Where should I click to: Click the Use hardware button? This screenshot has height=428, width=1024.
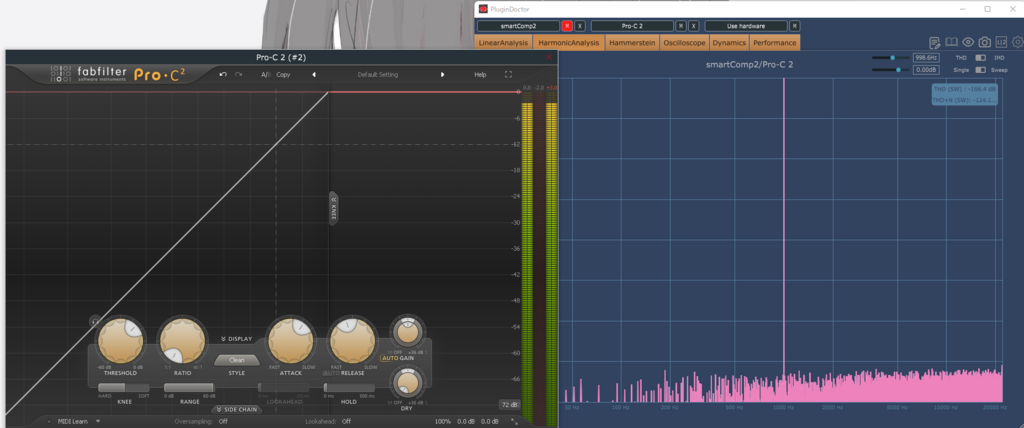[746, 26]
